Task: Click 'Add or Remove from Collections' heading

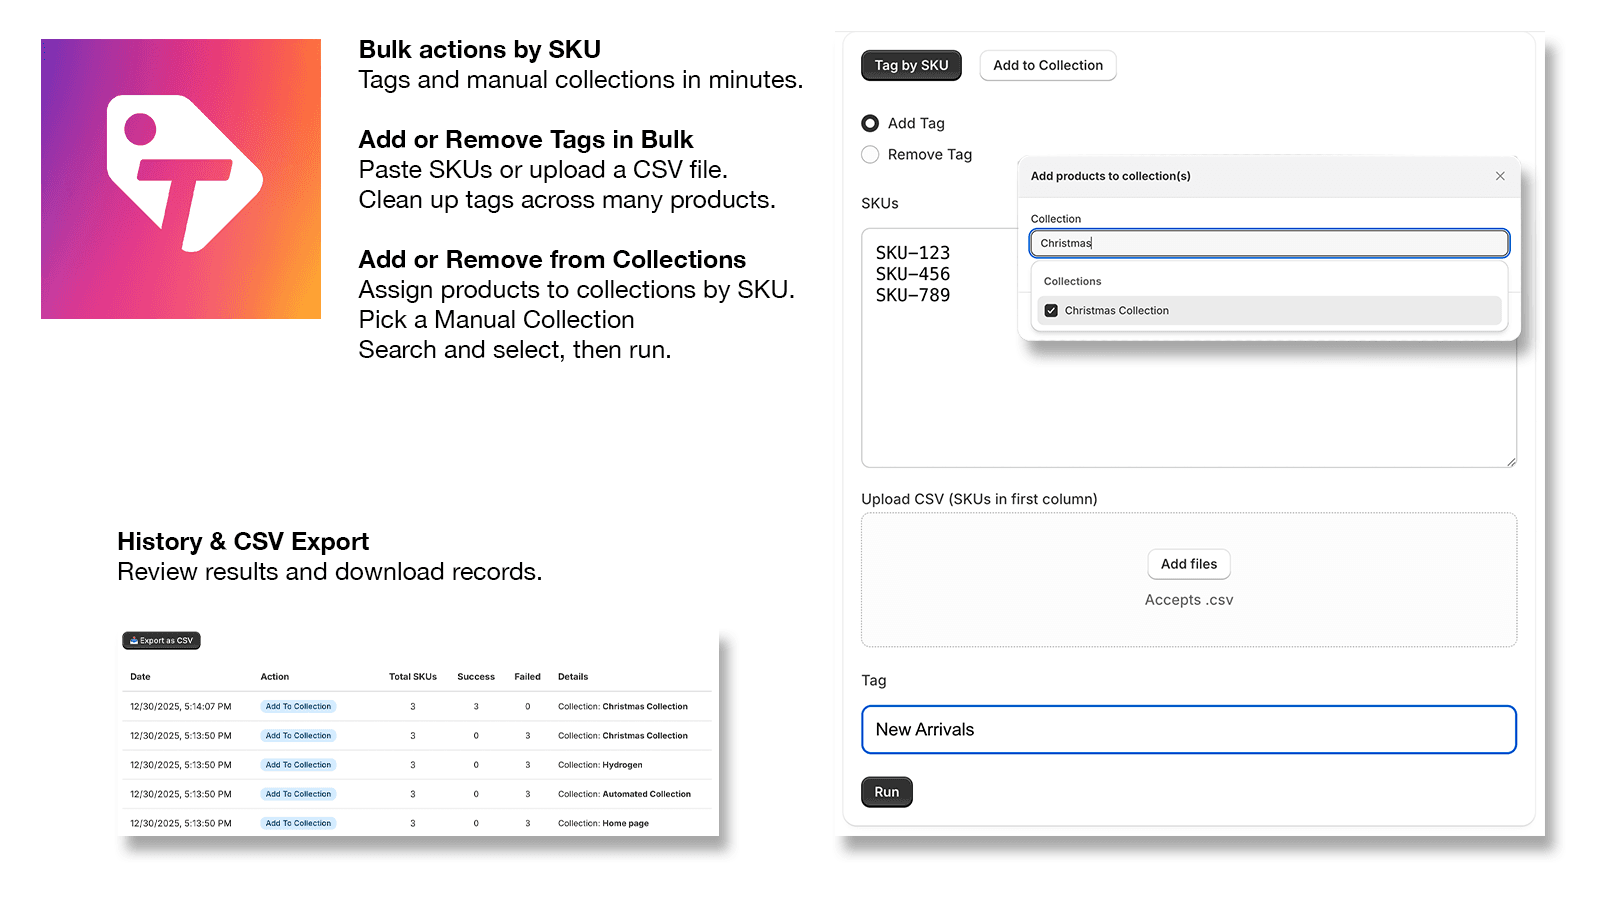Action: point(552,260)
